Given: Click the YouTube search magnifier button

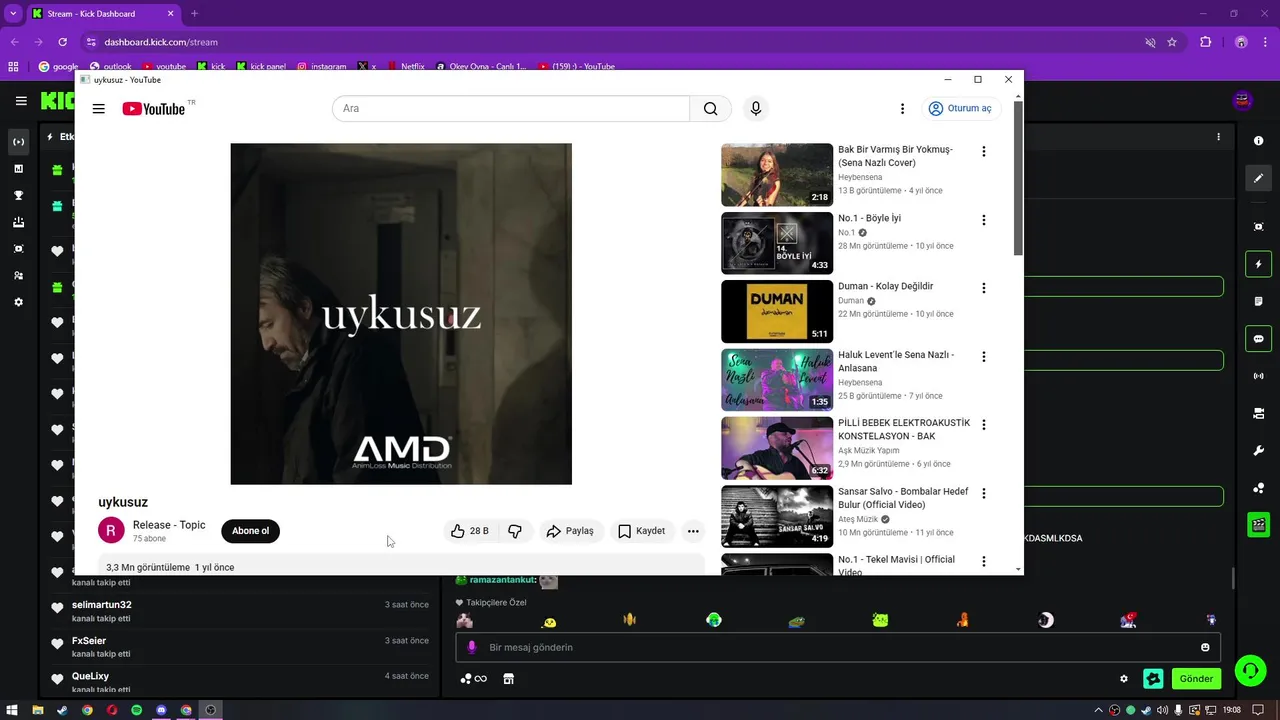Looking at the screenshot, I should [710, 109].
